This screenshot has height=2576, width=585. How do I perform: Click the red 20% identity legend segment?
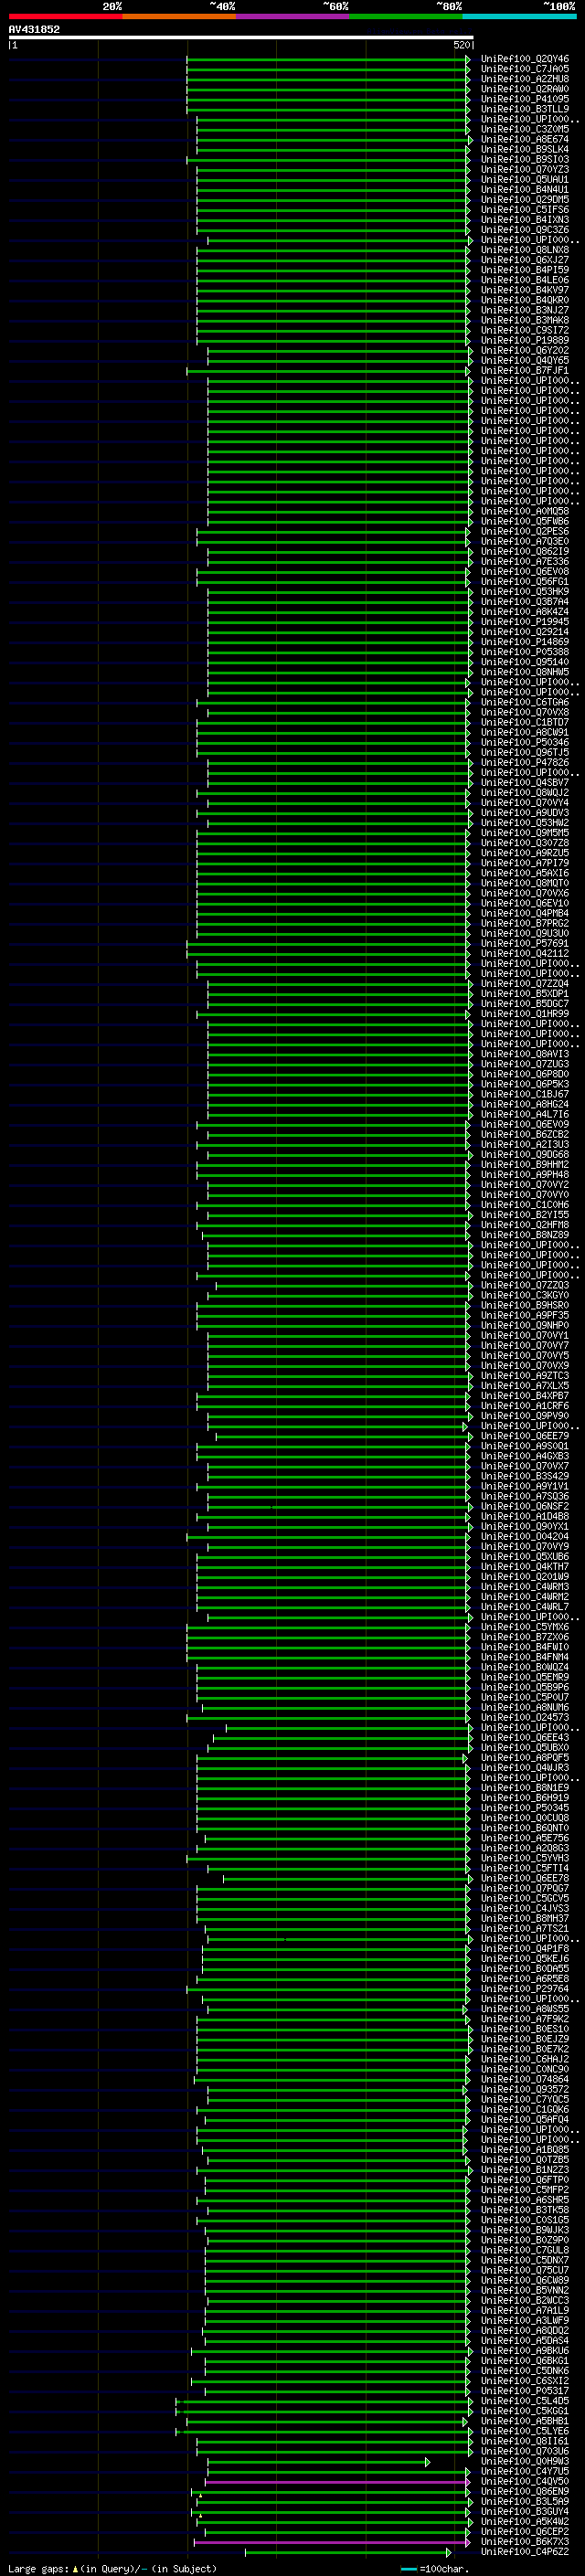click(x=65, y=16)
